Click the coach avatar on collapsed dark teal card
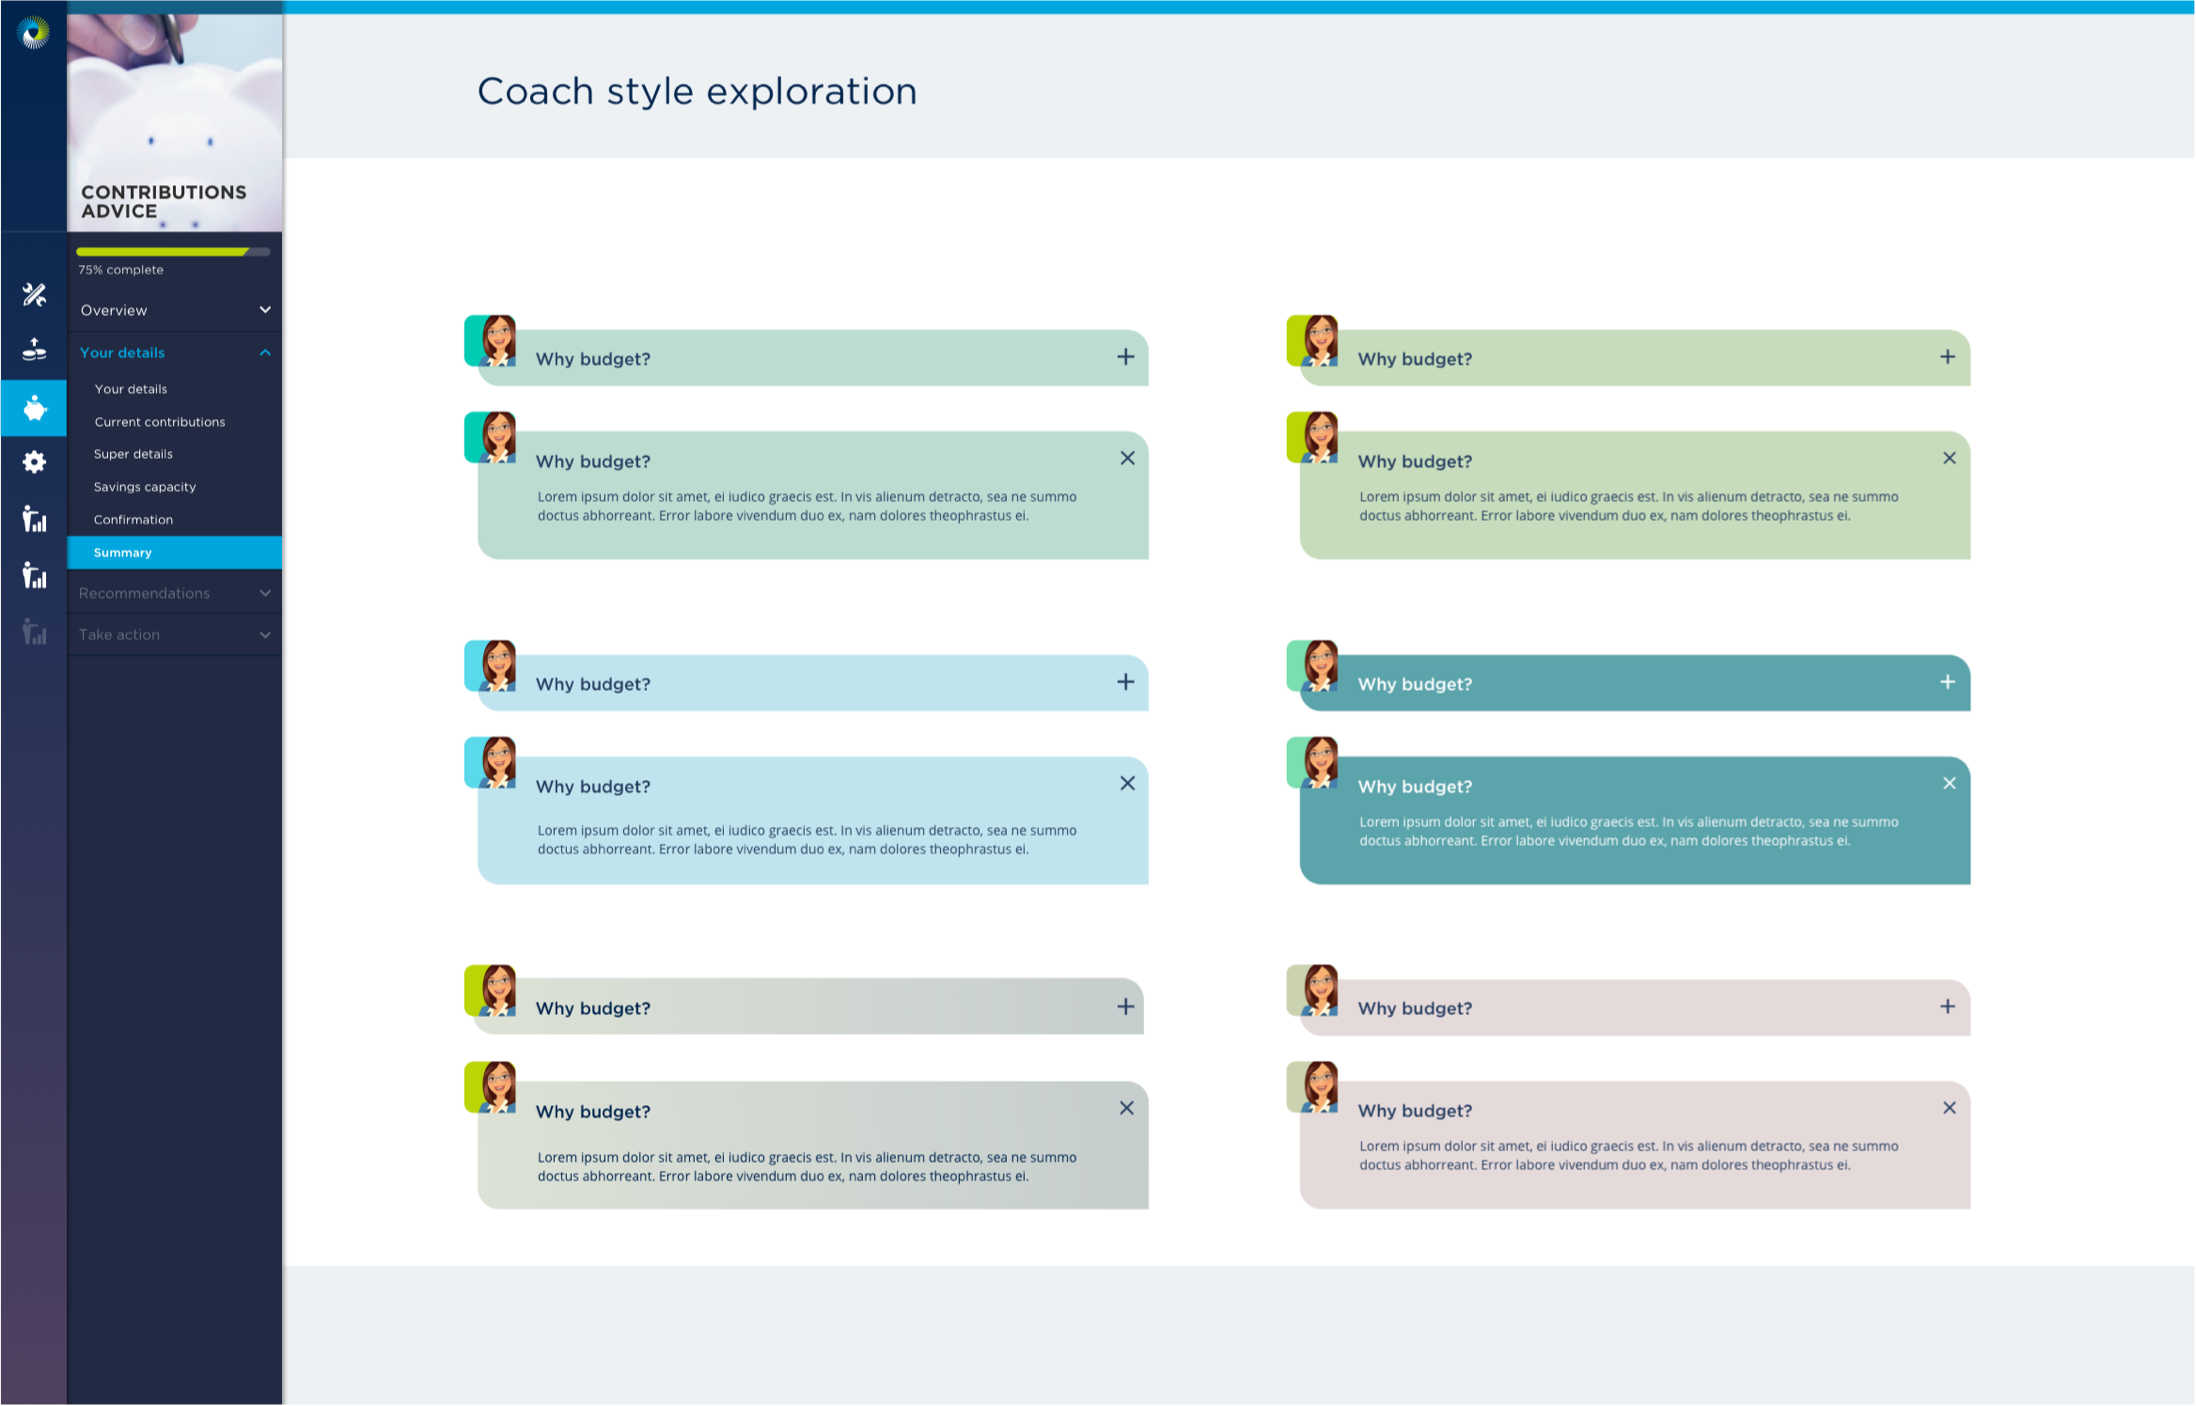Viewport: 2196px width, 1406px height. click(x=1313, y=666)
